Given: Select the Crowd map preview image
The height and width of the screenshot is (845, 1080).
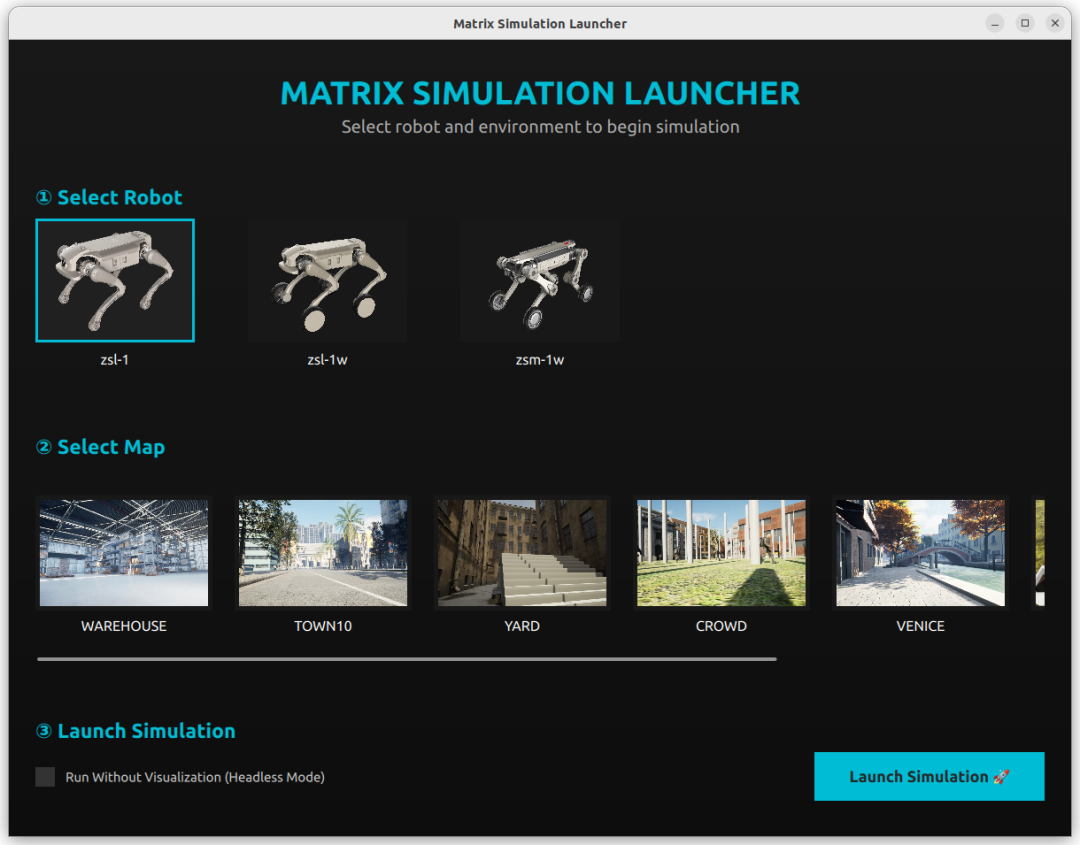Looking at the screenshot, I should point(721,553).
